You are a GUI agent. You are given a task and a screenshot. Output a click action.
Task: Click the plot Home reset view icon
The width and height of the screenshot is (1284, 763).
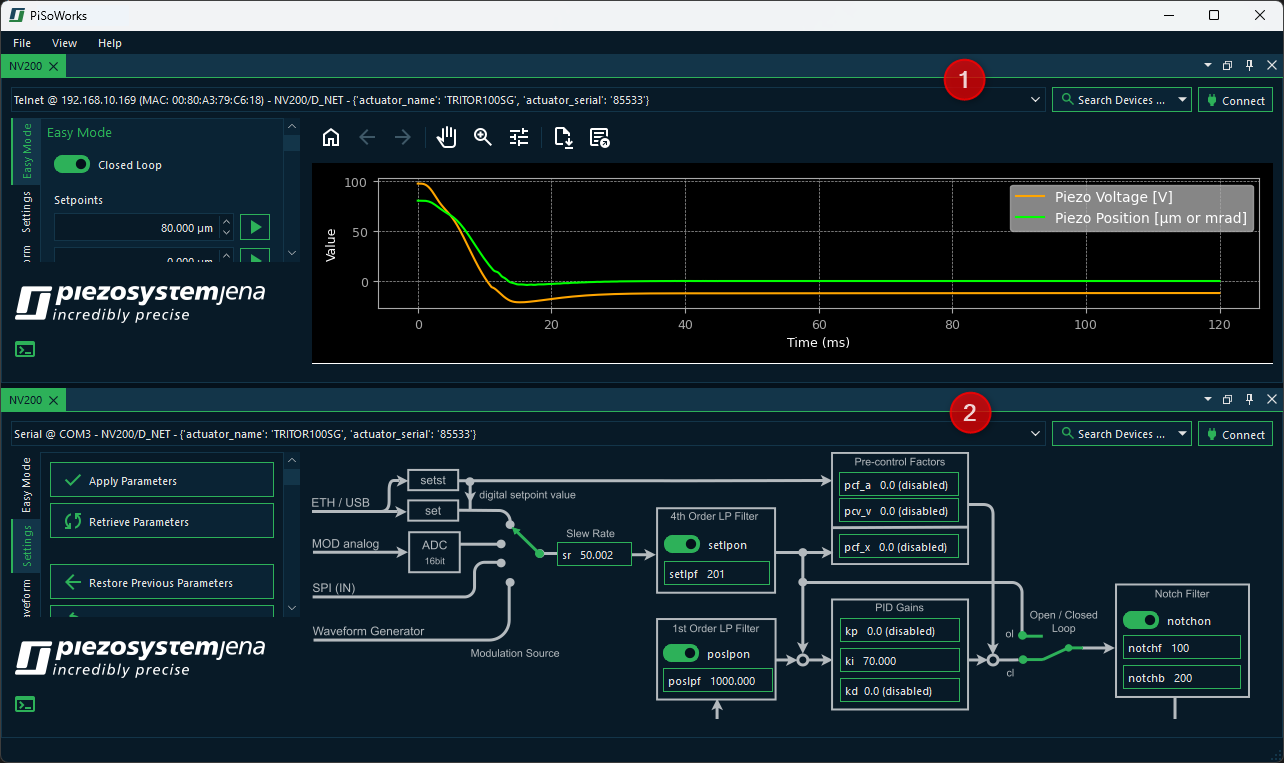click(331, 138)
